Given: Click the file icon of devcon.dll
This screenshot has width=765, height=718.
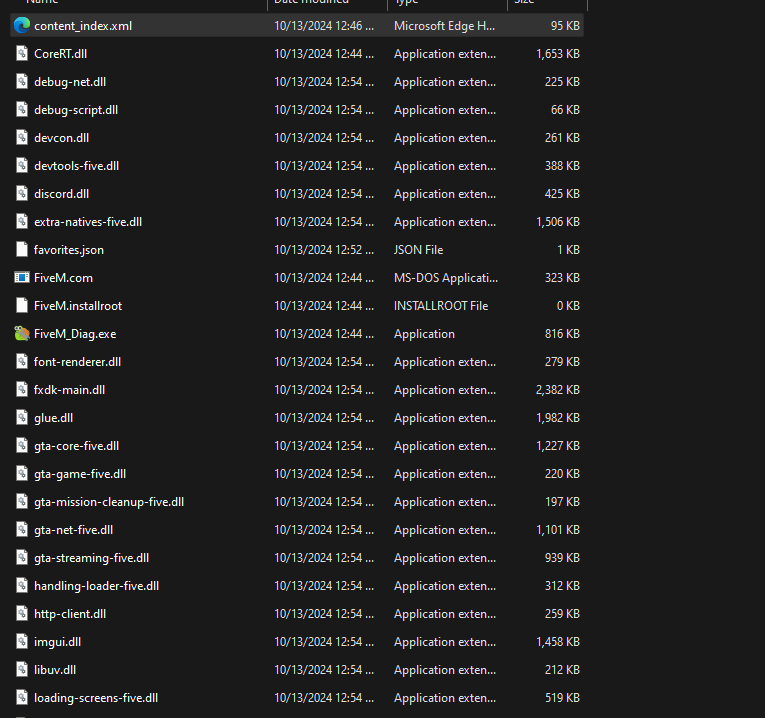Looking at the screenshot, I should [22, 138].
